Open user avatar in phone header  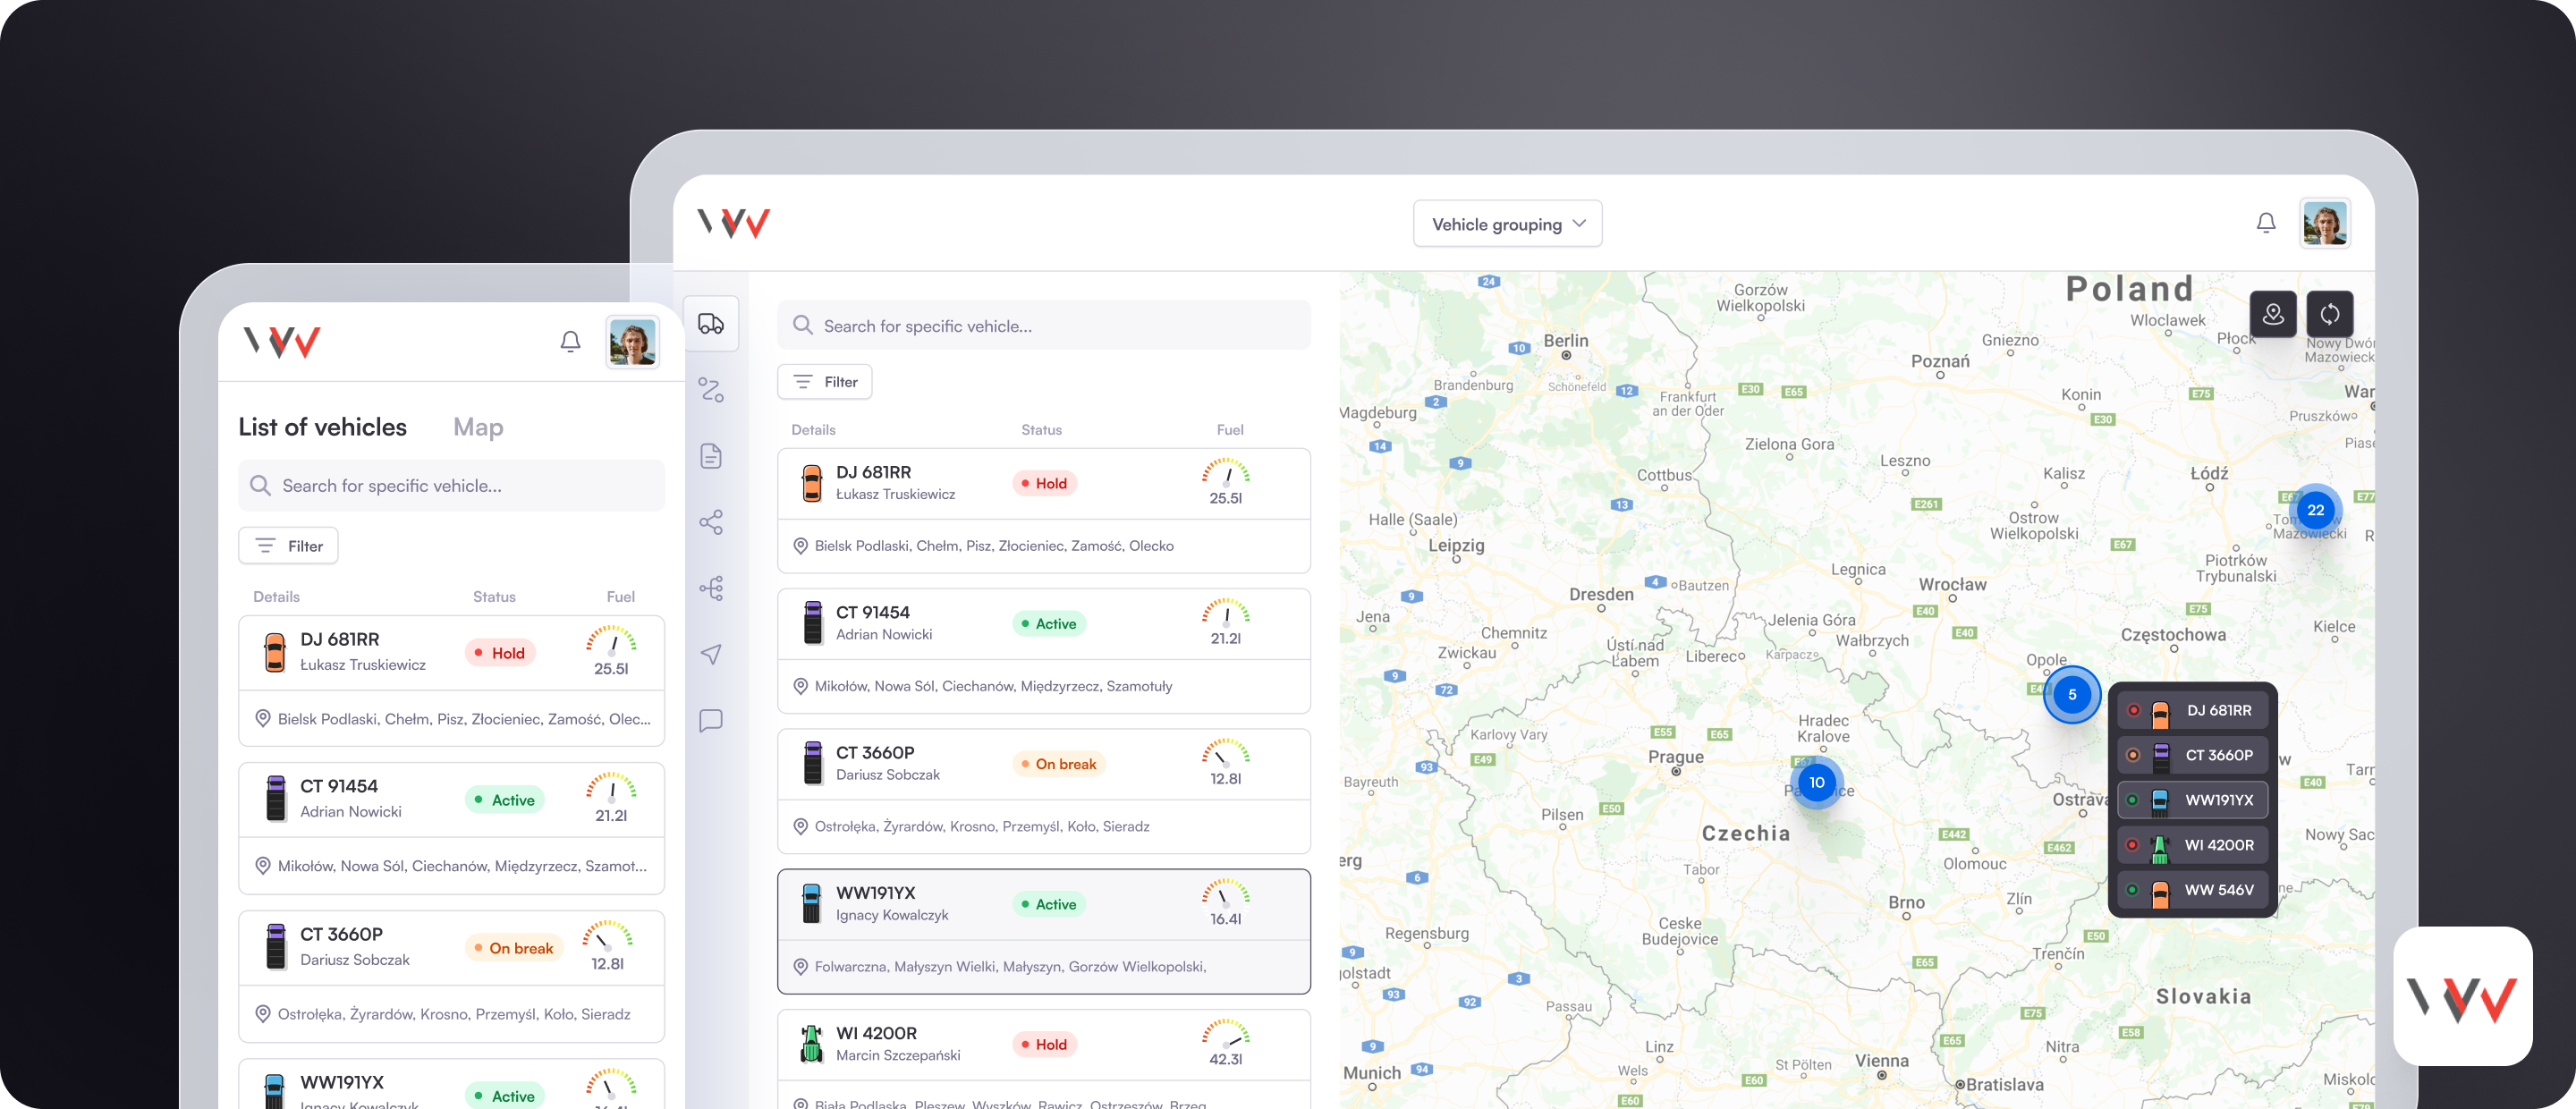tap(632, 342)
